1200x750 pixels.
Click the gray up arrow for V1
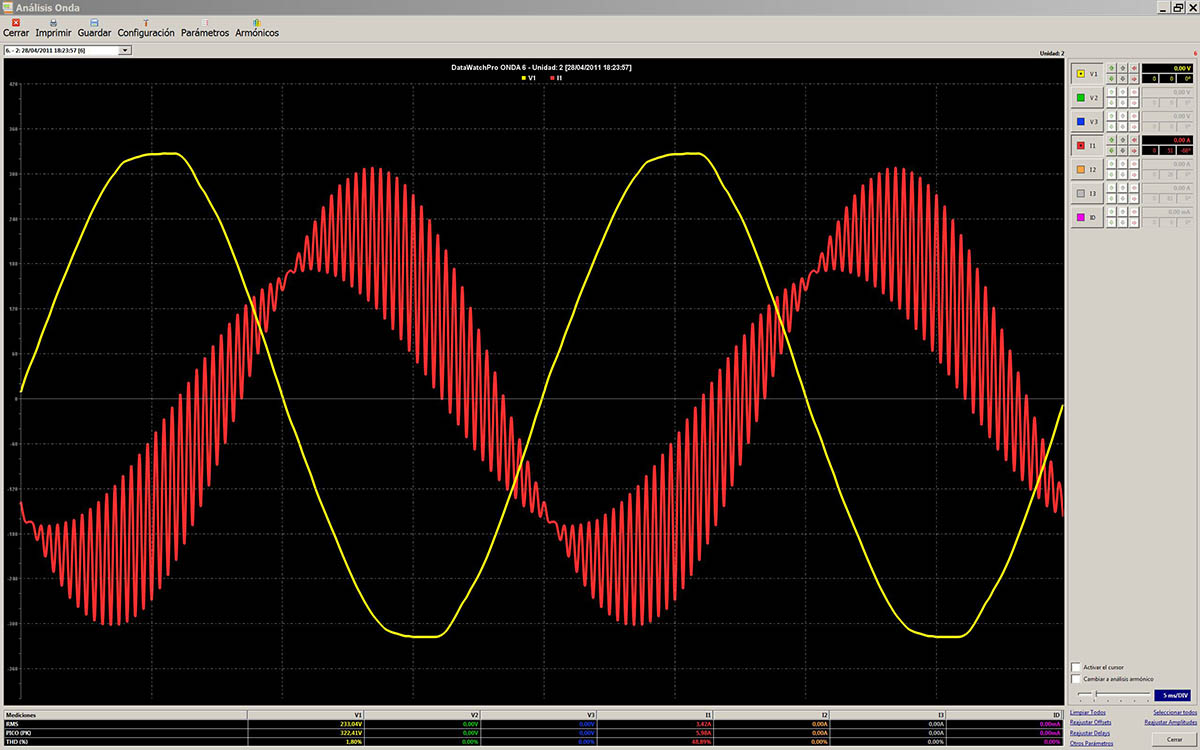[1123, 68]
